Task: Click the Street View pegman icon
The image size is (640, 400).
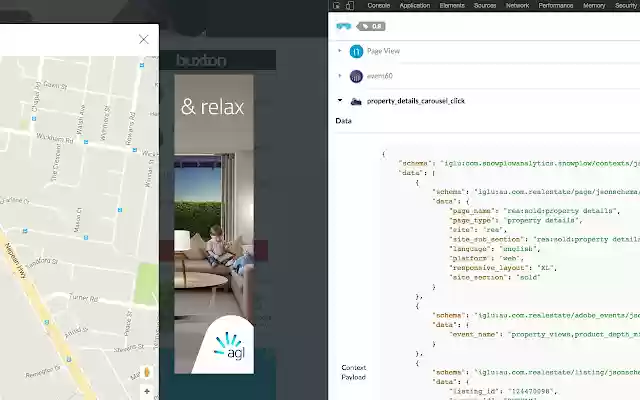Action: point(147,372)
